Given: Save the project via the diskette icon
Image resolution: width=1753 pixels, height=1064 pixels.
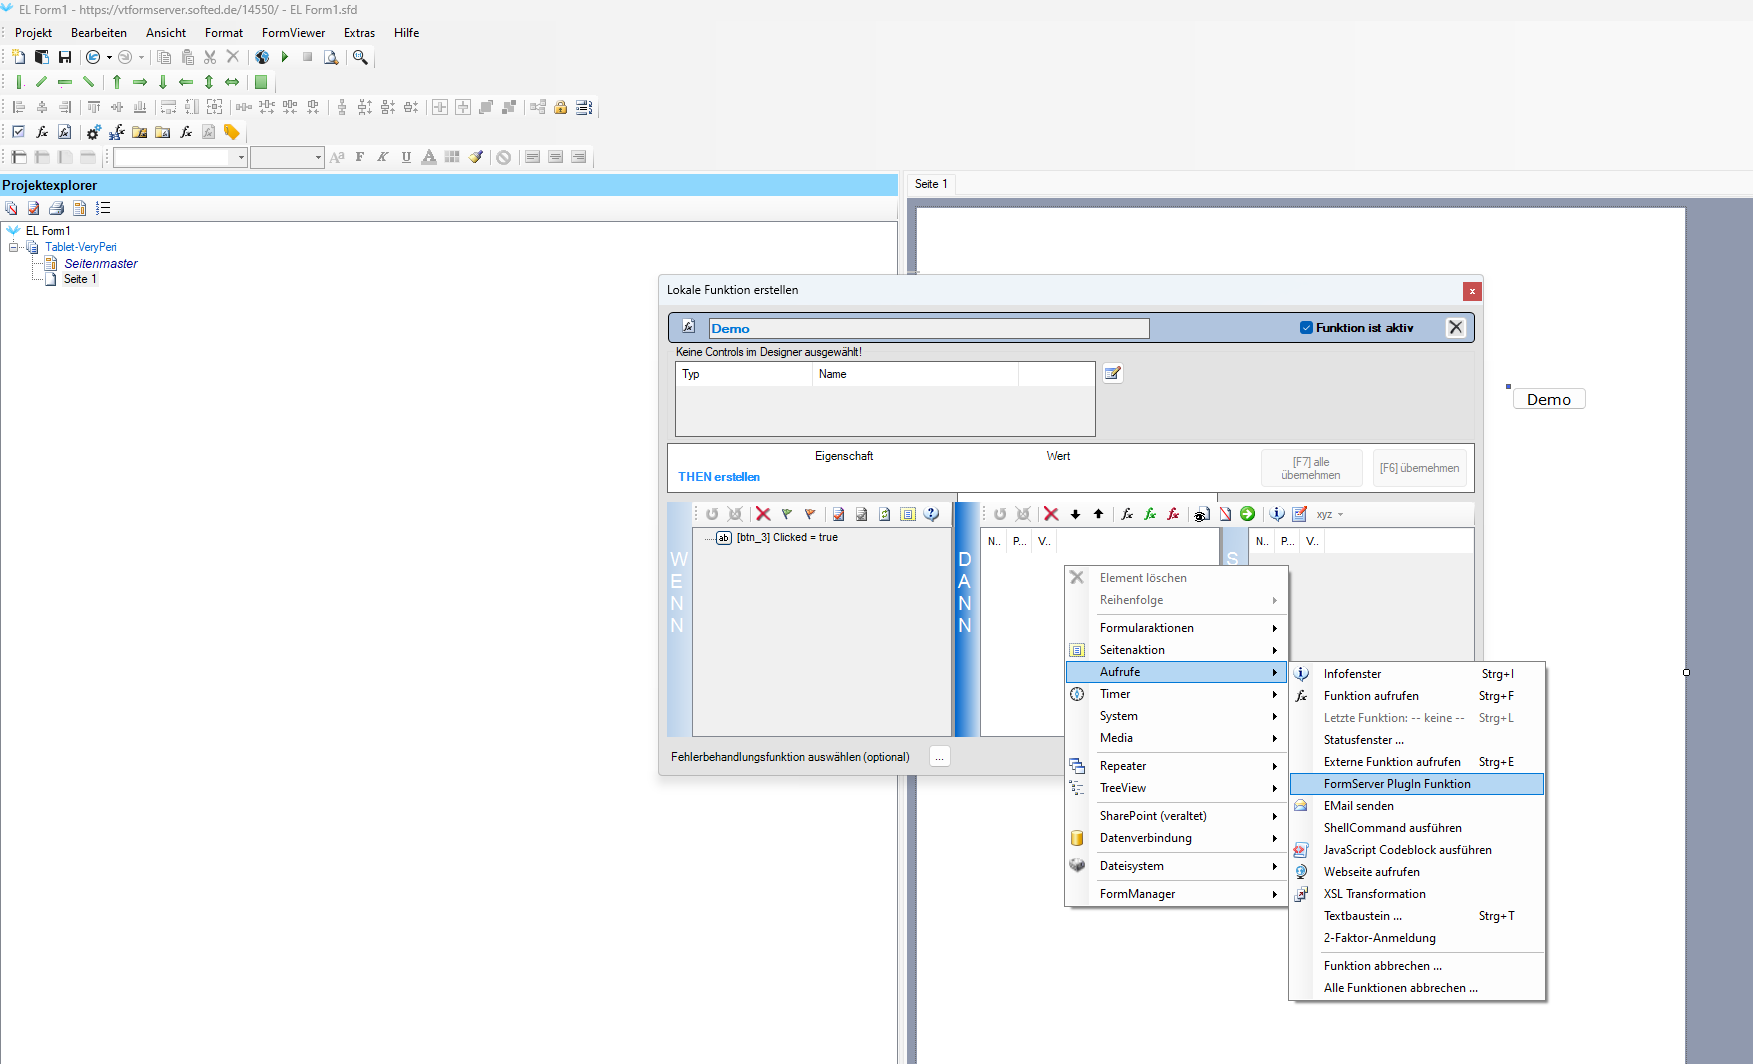Looking at the screenshot, I should [66, 57].
